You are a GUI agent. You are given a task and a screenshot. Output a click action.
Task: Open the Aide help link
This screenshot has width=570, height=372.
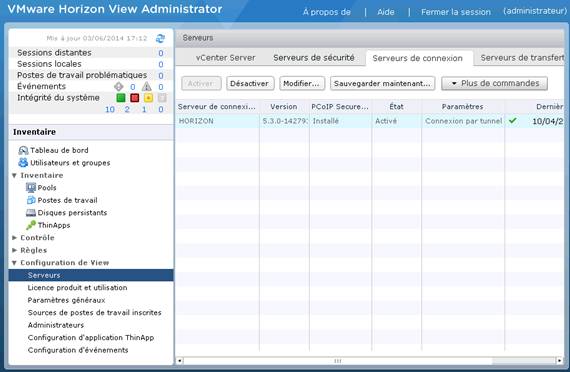click(x=386, y=12)
